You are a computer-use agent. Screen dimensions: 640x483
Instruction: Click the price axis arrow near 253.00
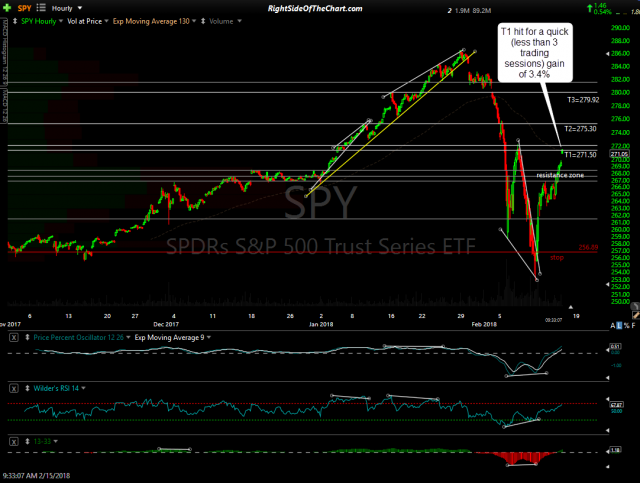pyautogui.click(x=607, y=284)
